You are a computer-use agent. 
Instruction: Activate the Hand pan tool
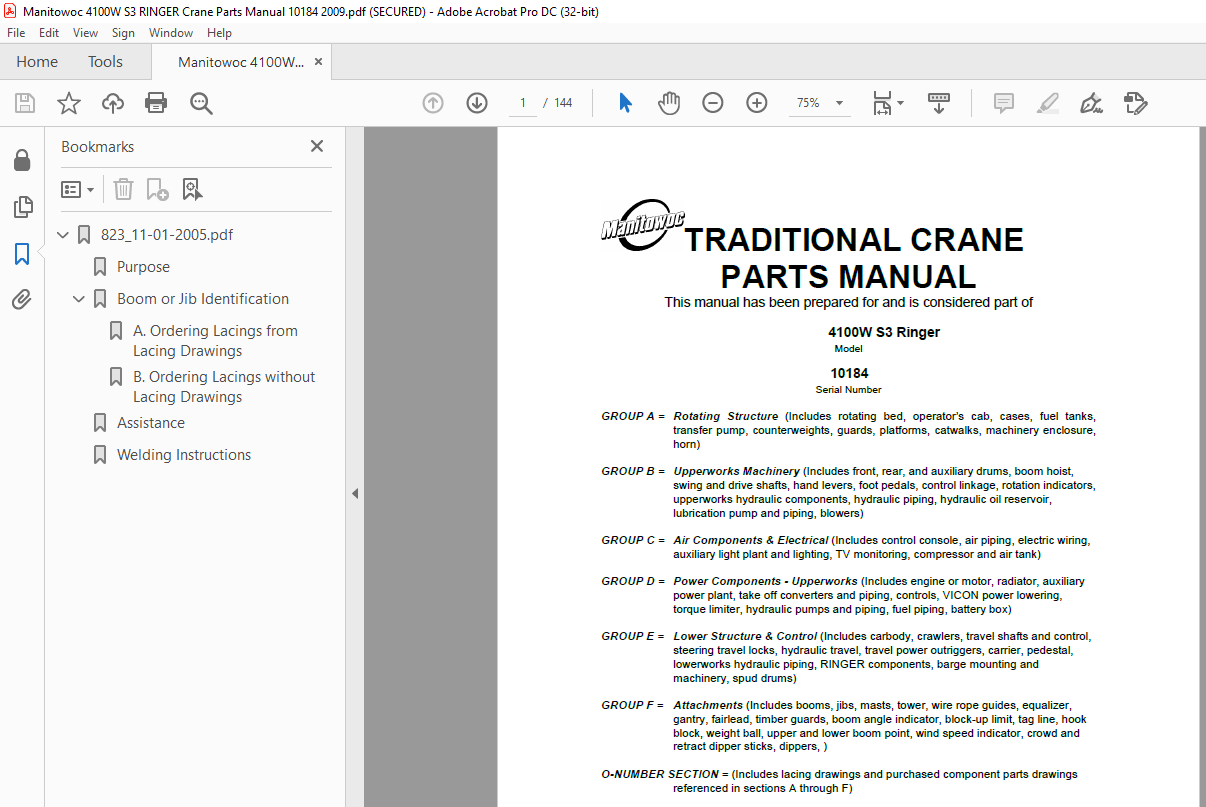[669, 103]
